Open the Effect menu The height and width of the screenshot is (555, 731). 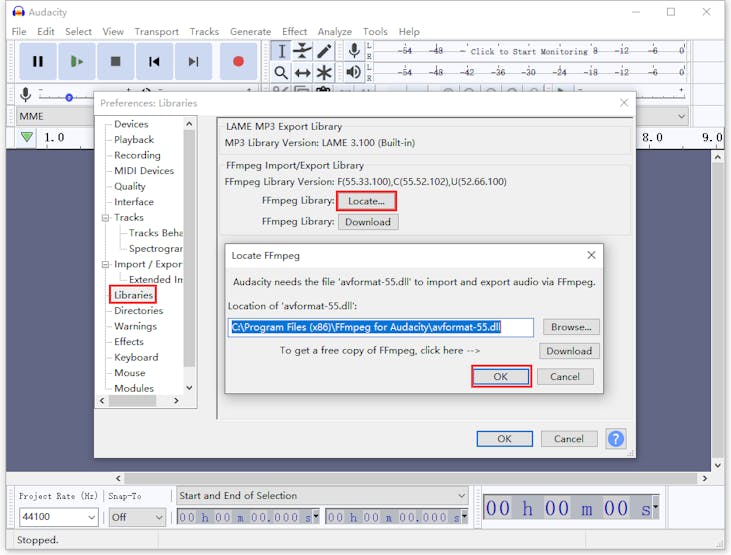click(x=294, y=32)
